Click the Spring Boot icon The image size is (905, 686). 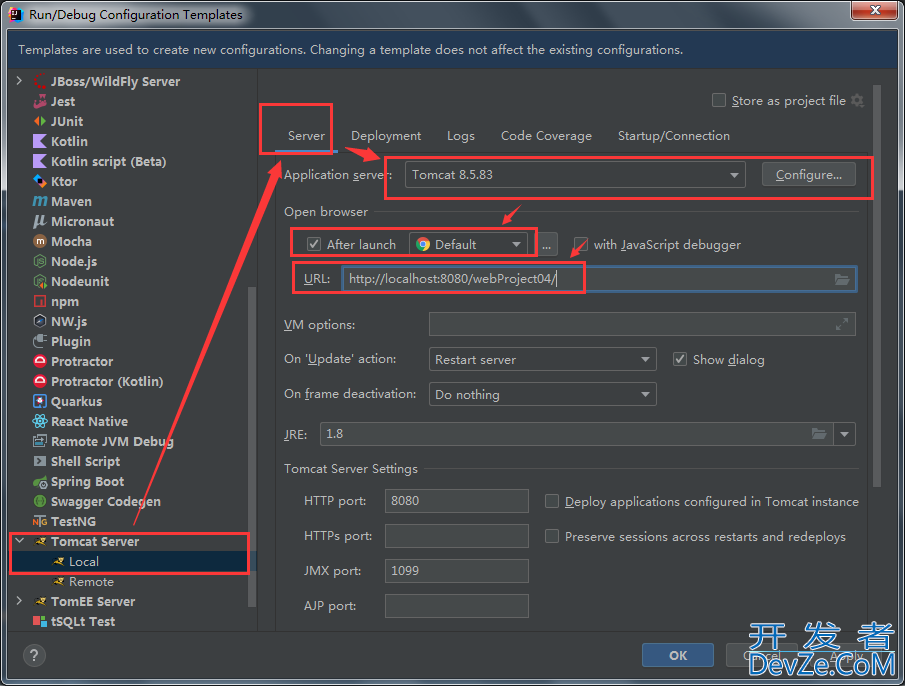40,482
